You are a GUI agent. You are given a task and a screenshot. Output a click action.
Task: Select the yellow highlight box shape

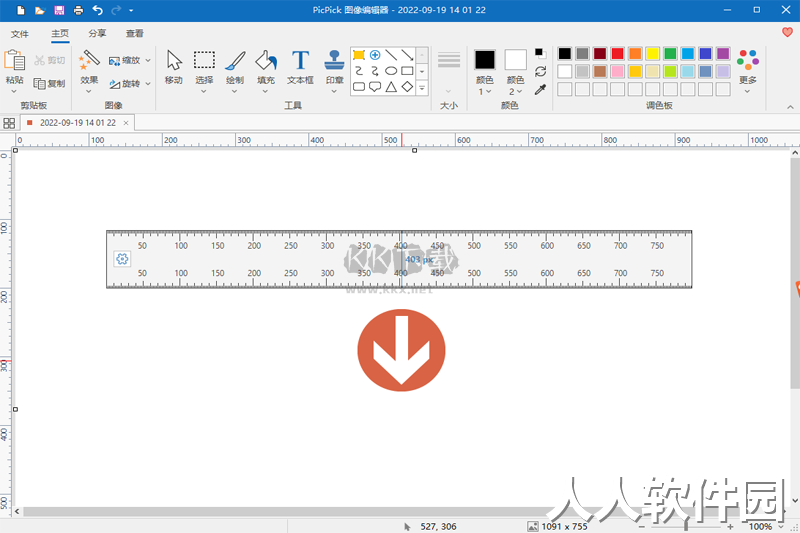(x=359, y=55)
